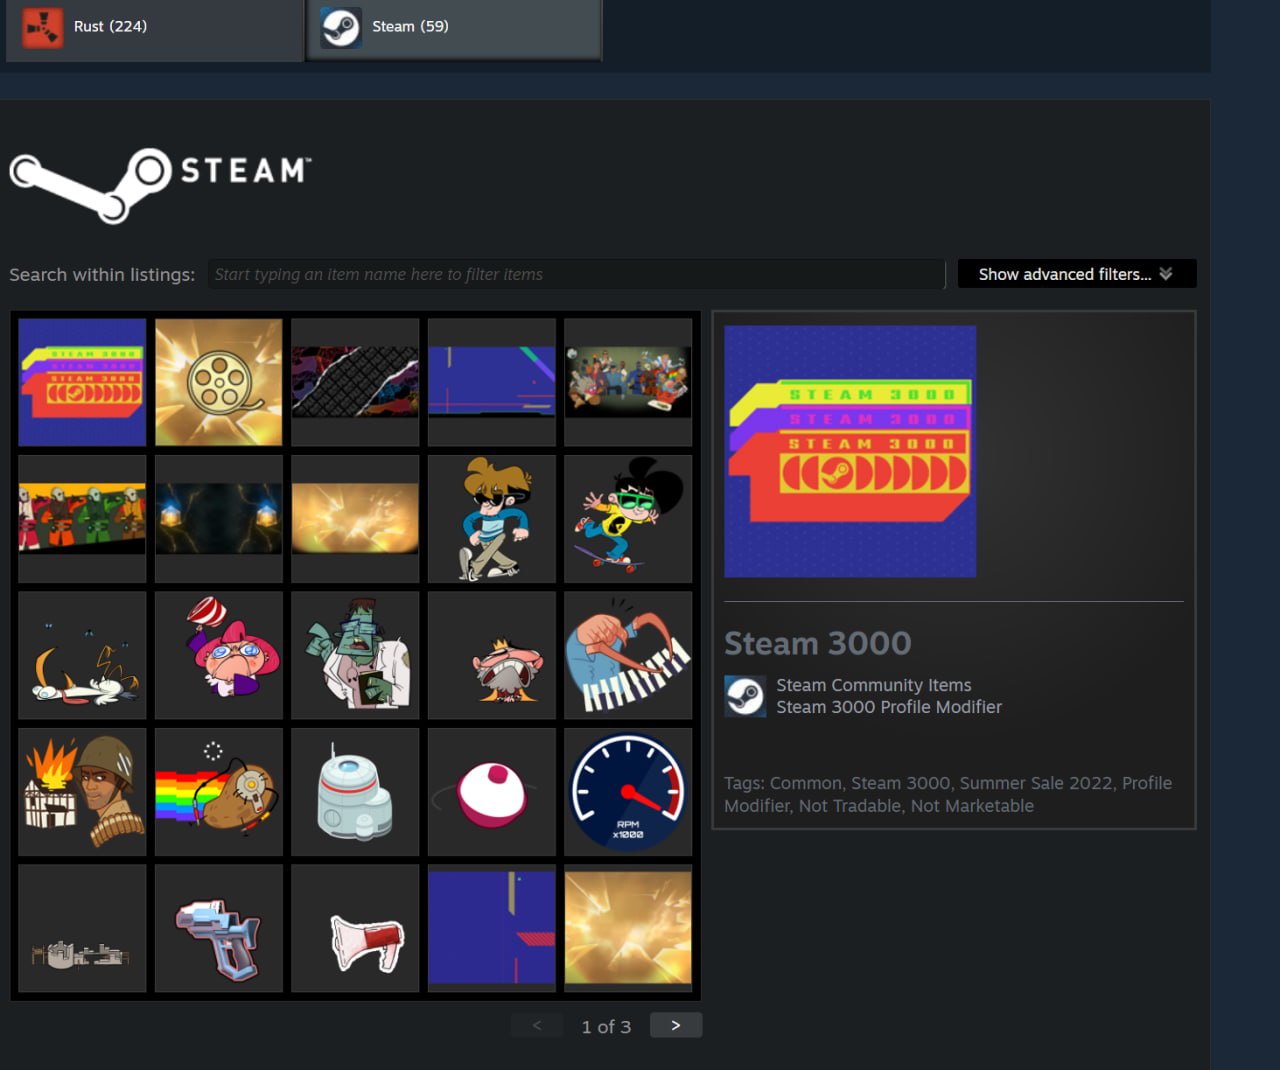This screenshot has height=1070, width=1280.
Task: Select the knocked-out cat sticker
Action: (x=82, y=655)
